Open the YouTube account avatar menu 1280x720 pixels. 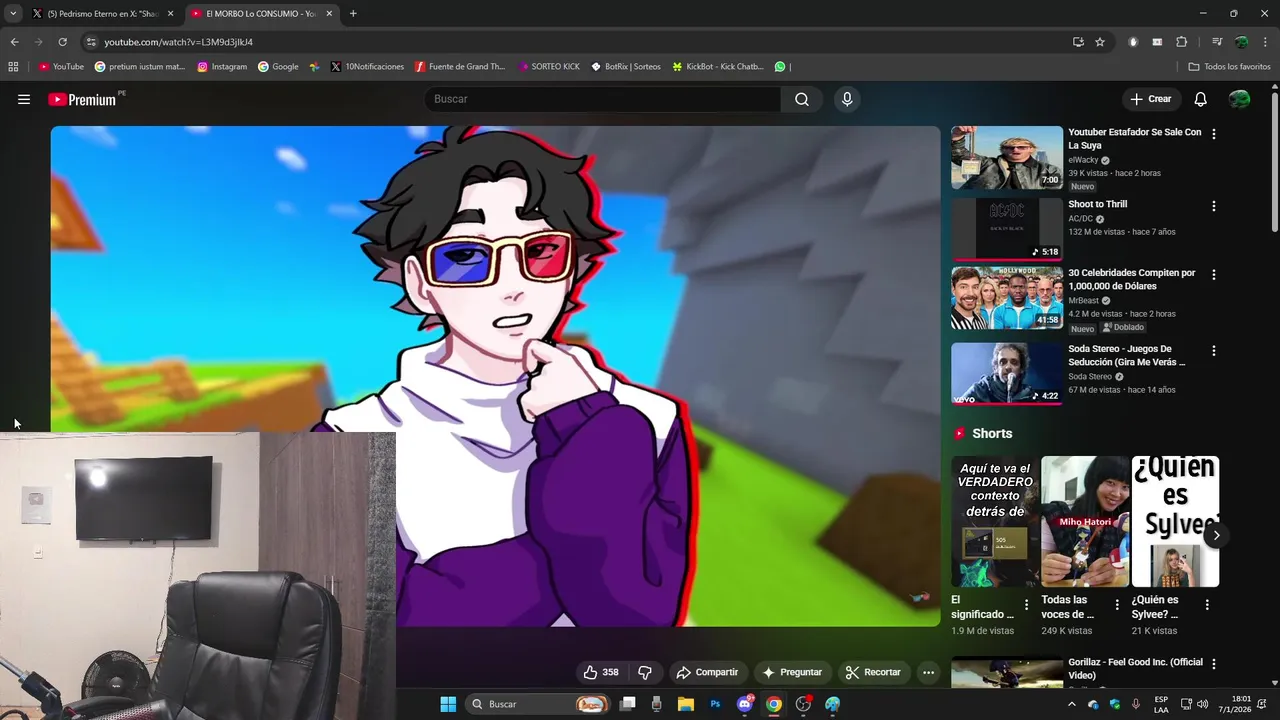click(x=1240, y=99)
